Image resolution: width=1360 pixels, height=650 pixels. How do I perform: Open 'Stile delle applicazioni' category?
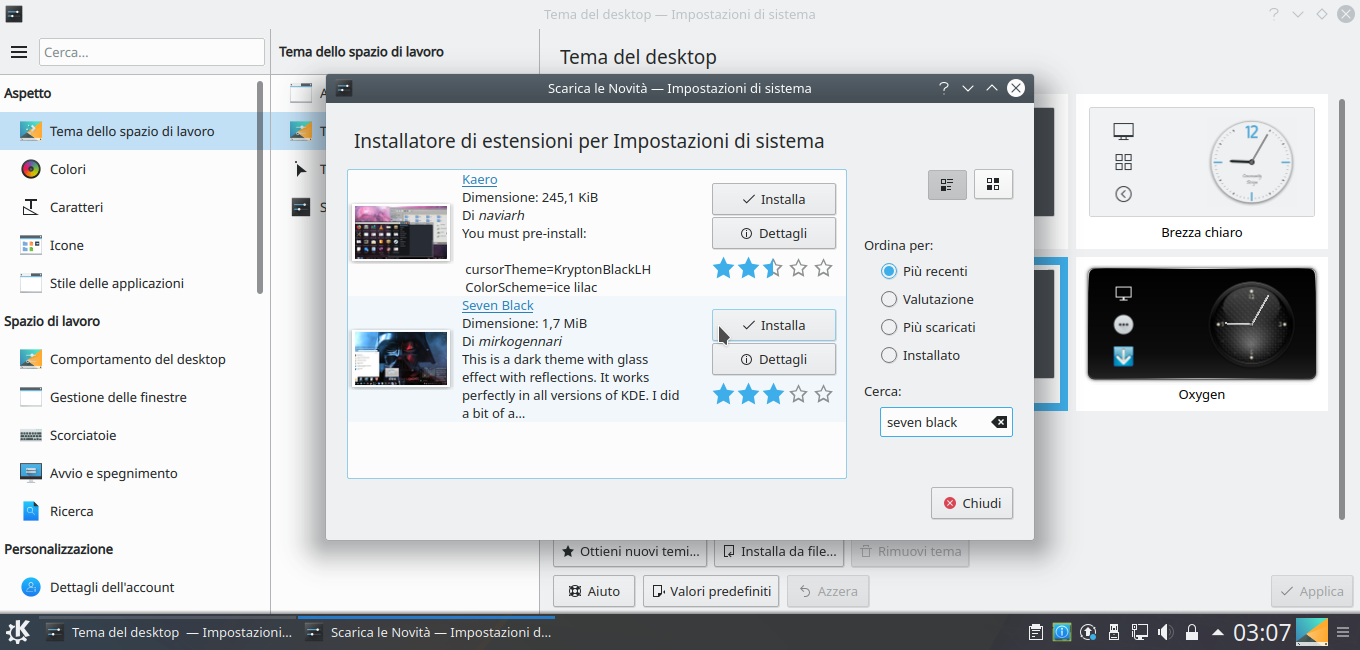click(128, 283)
